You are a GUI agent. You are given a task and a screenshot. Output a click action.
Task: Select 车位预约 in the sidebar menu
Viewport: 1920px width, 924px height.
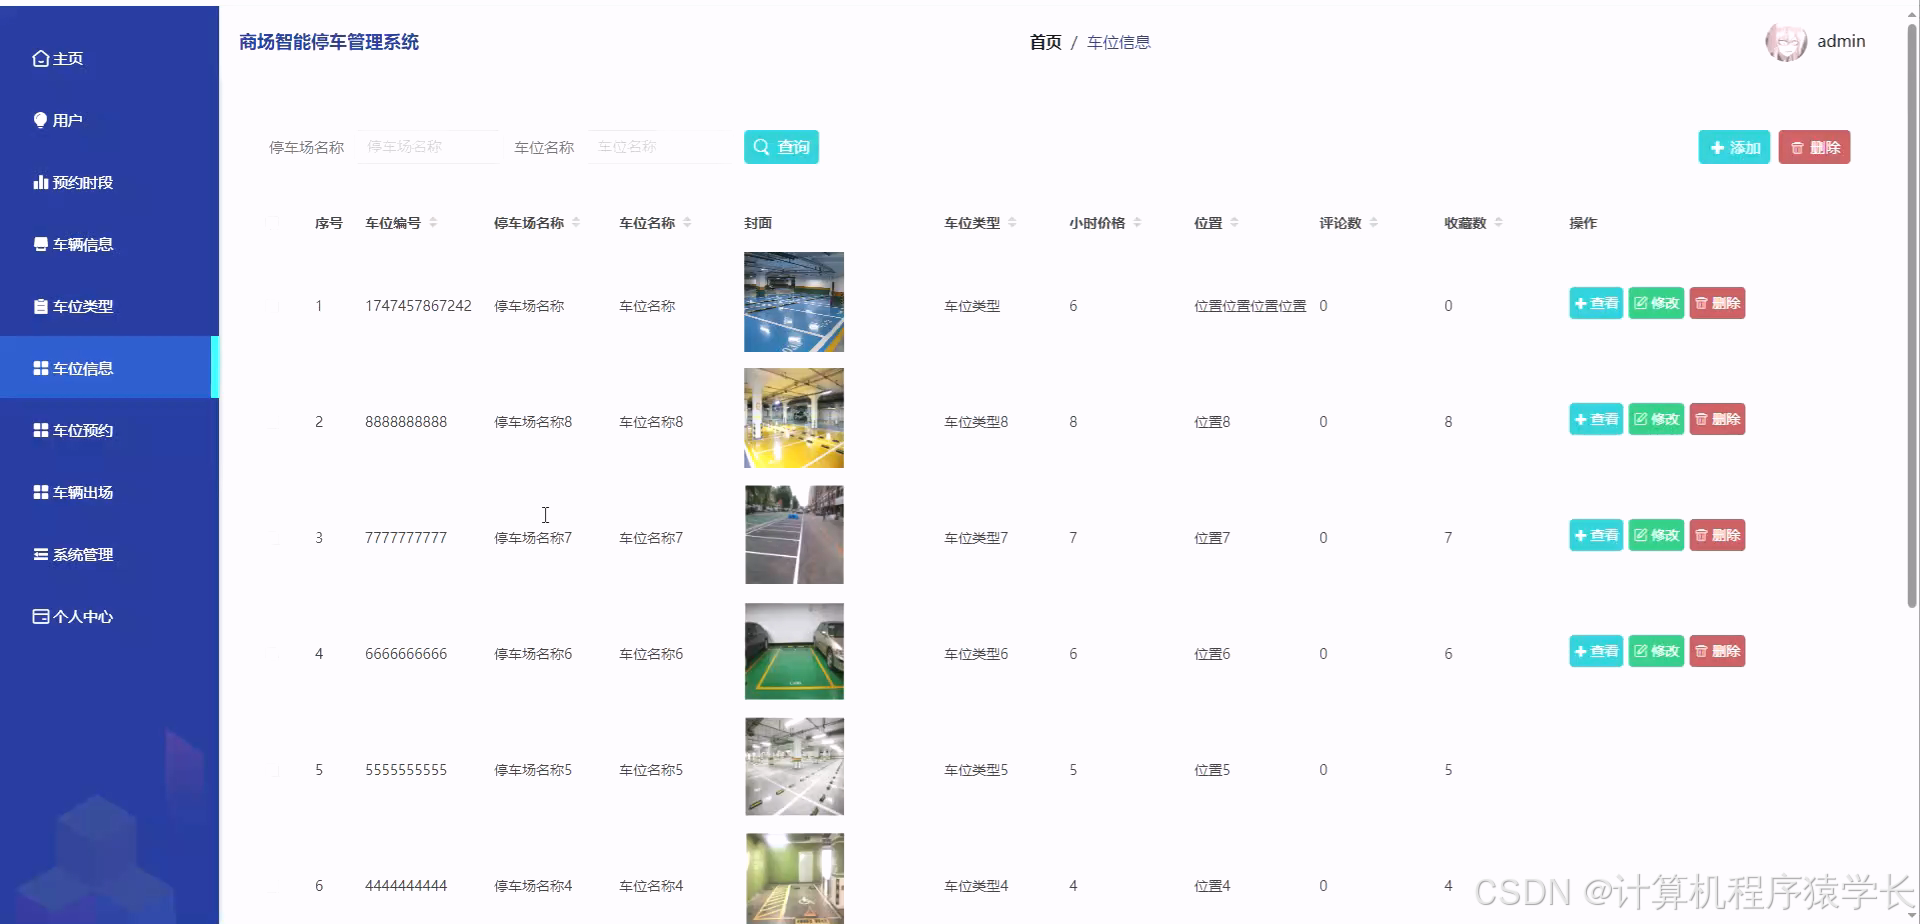coord(83,430)
